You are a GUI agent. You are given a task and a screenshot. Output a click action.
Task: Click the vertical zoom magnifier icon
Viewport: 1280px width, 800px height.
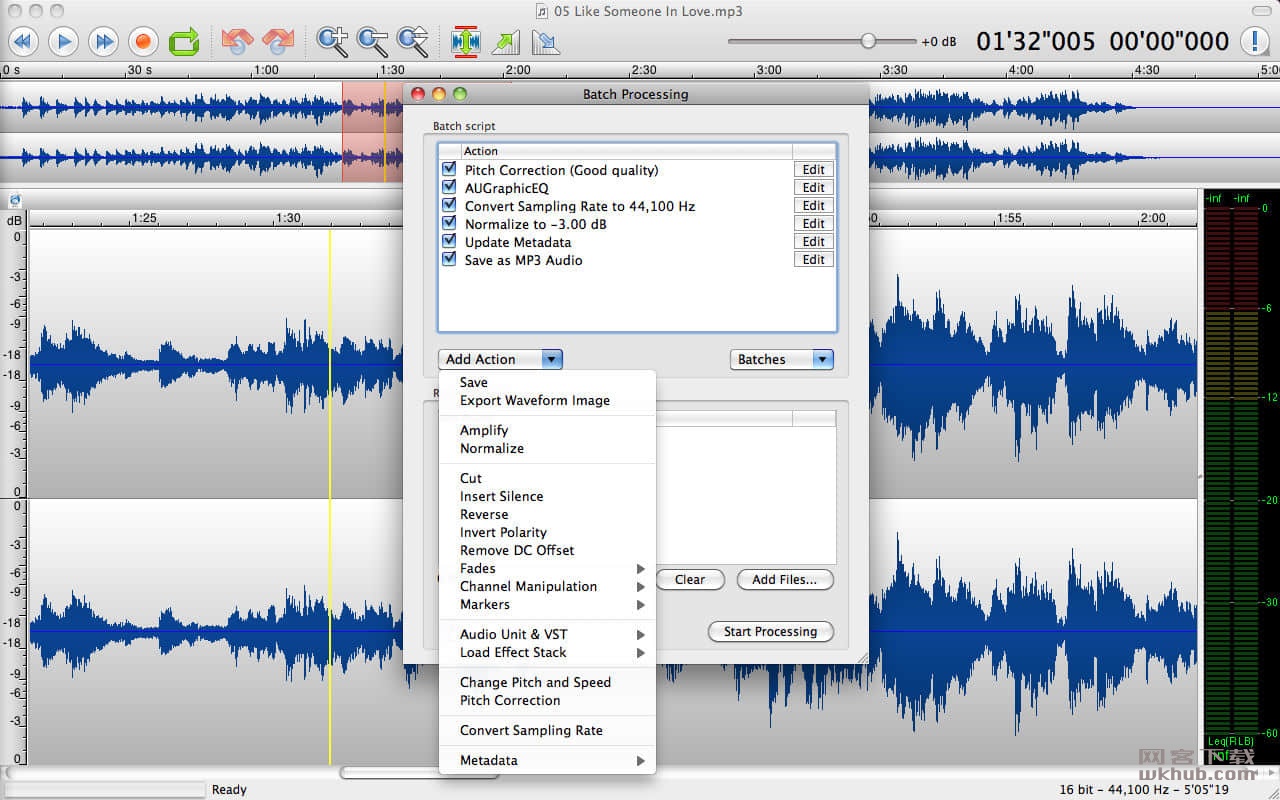(x=412, y=41)
